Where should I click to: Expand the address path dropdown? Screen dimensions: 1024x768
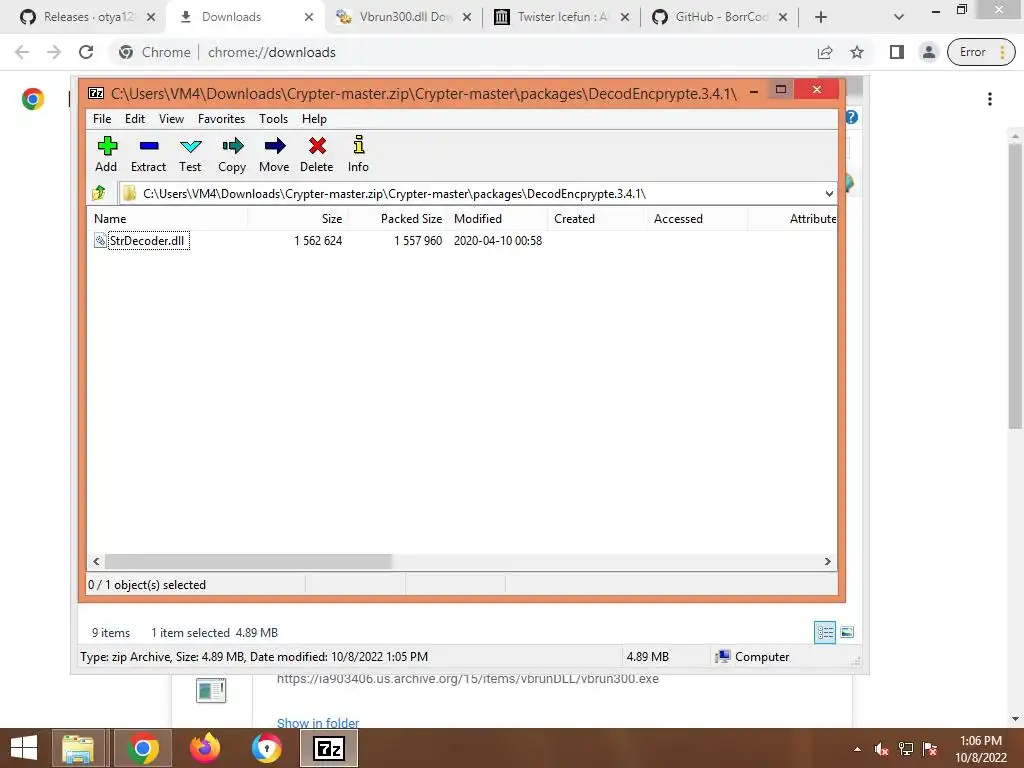(829, 193)
